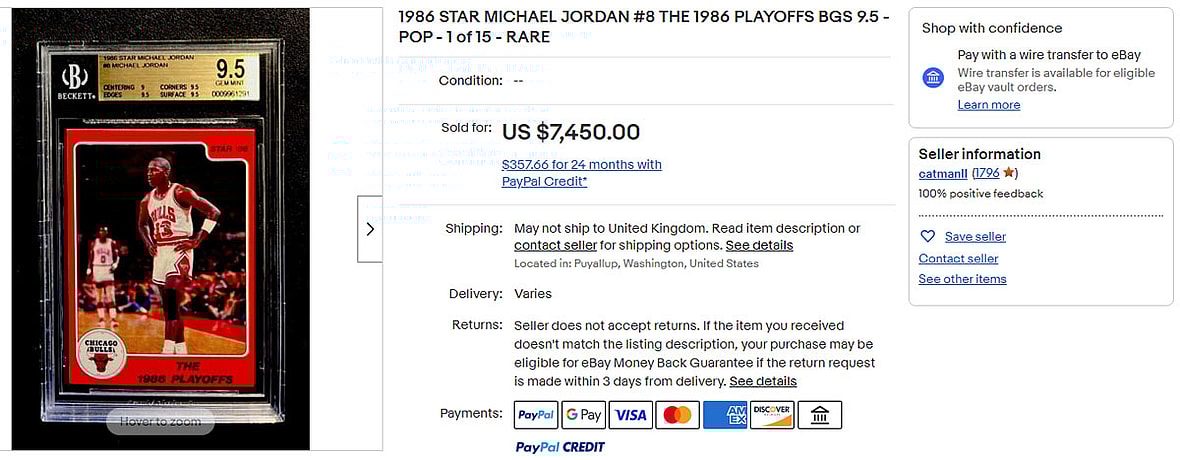The width and height of the screenshot is (1180, 460).
Task: Click Learn more about wire transfer
Action: (x=988, y=105)
